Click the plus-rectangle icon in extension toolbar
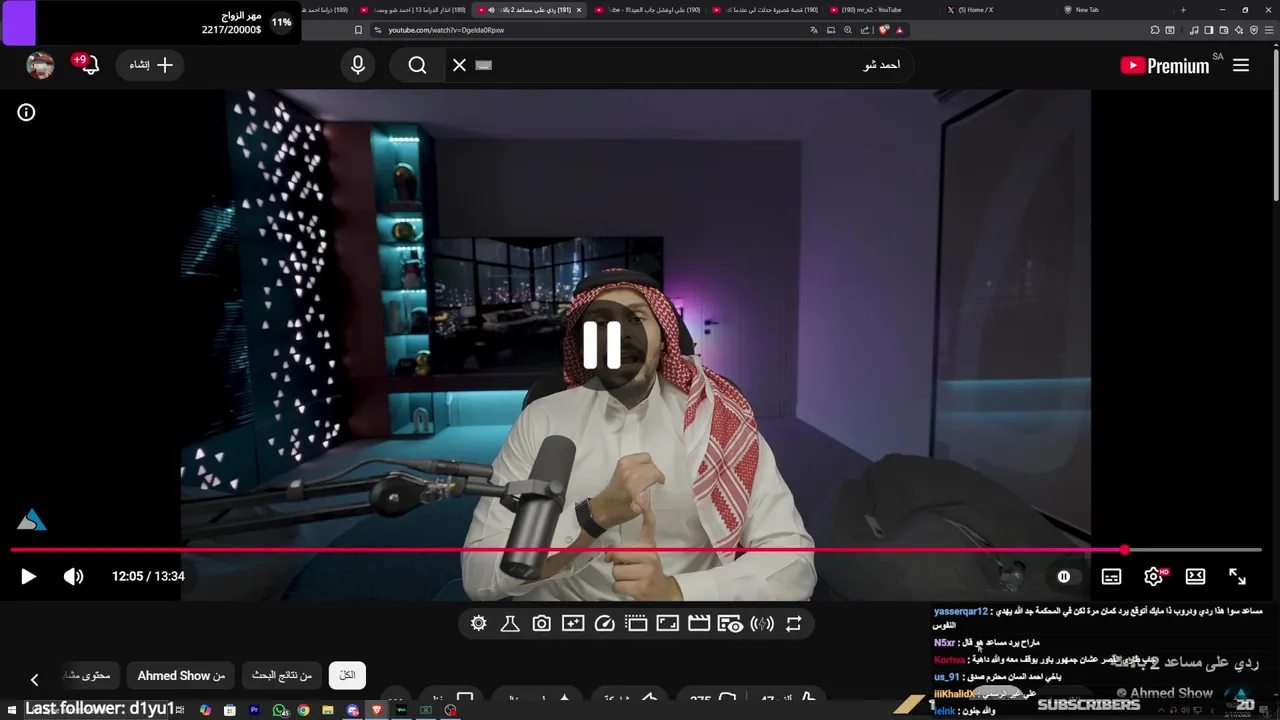1280x720 pixels. [x=573, y=623]
